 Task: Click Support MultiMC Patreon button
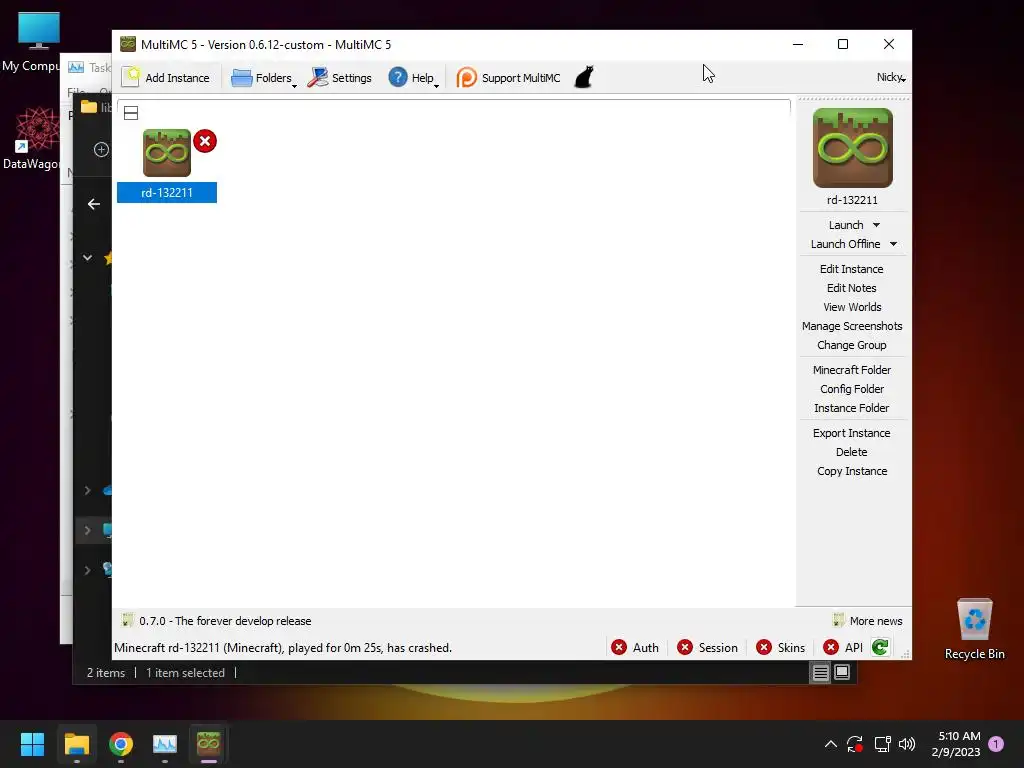click(x=508, y=78)
